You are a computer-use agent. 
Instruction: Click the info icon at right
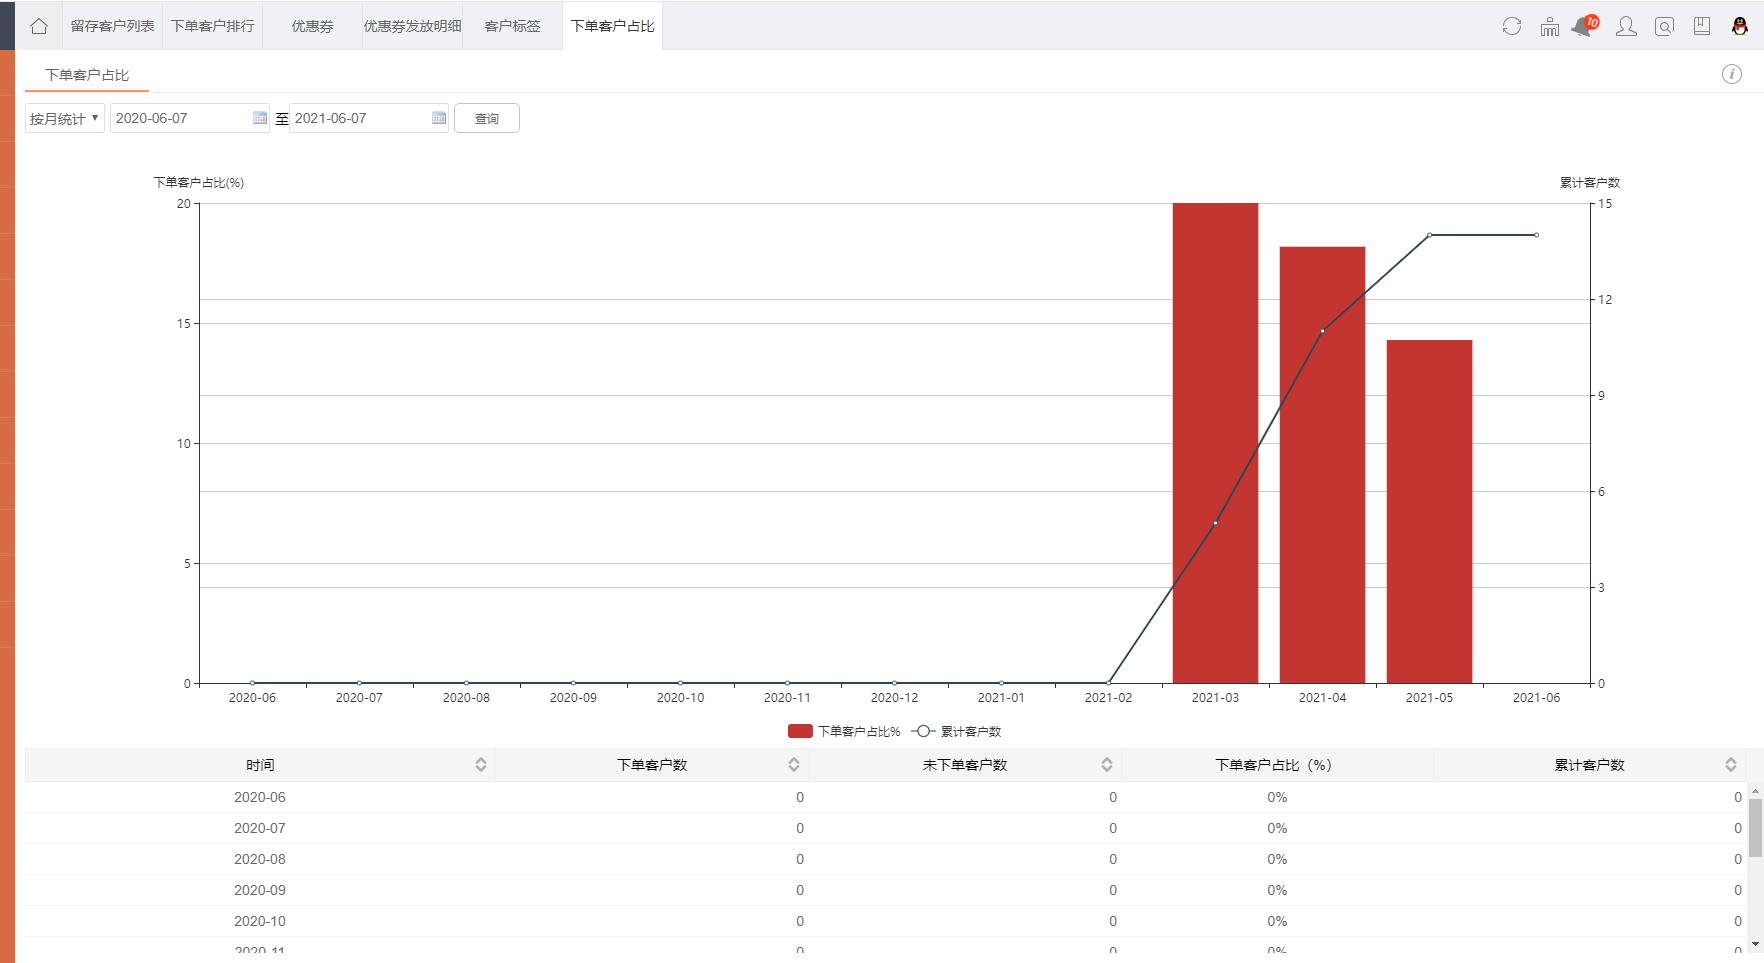click(1731, 74)
